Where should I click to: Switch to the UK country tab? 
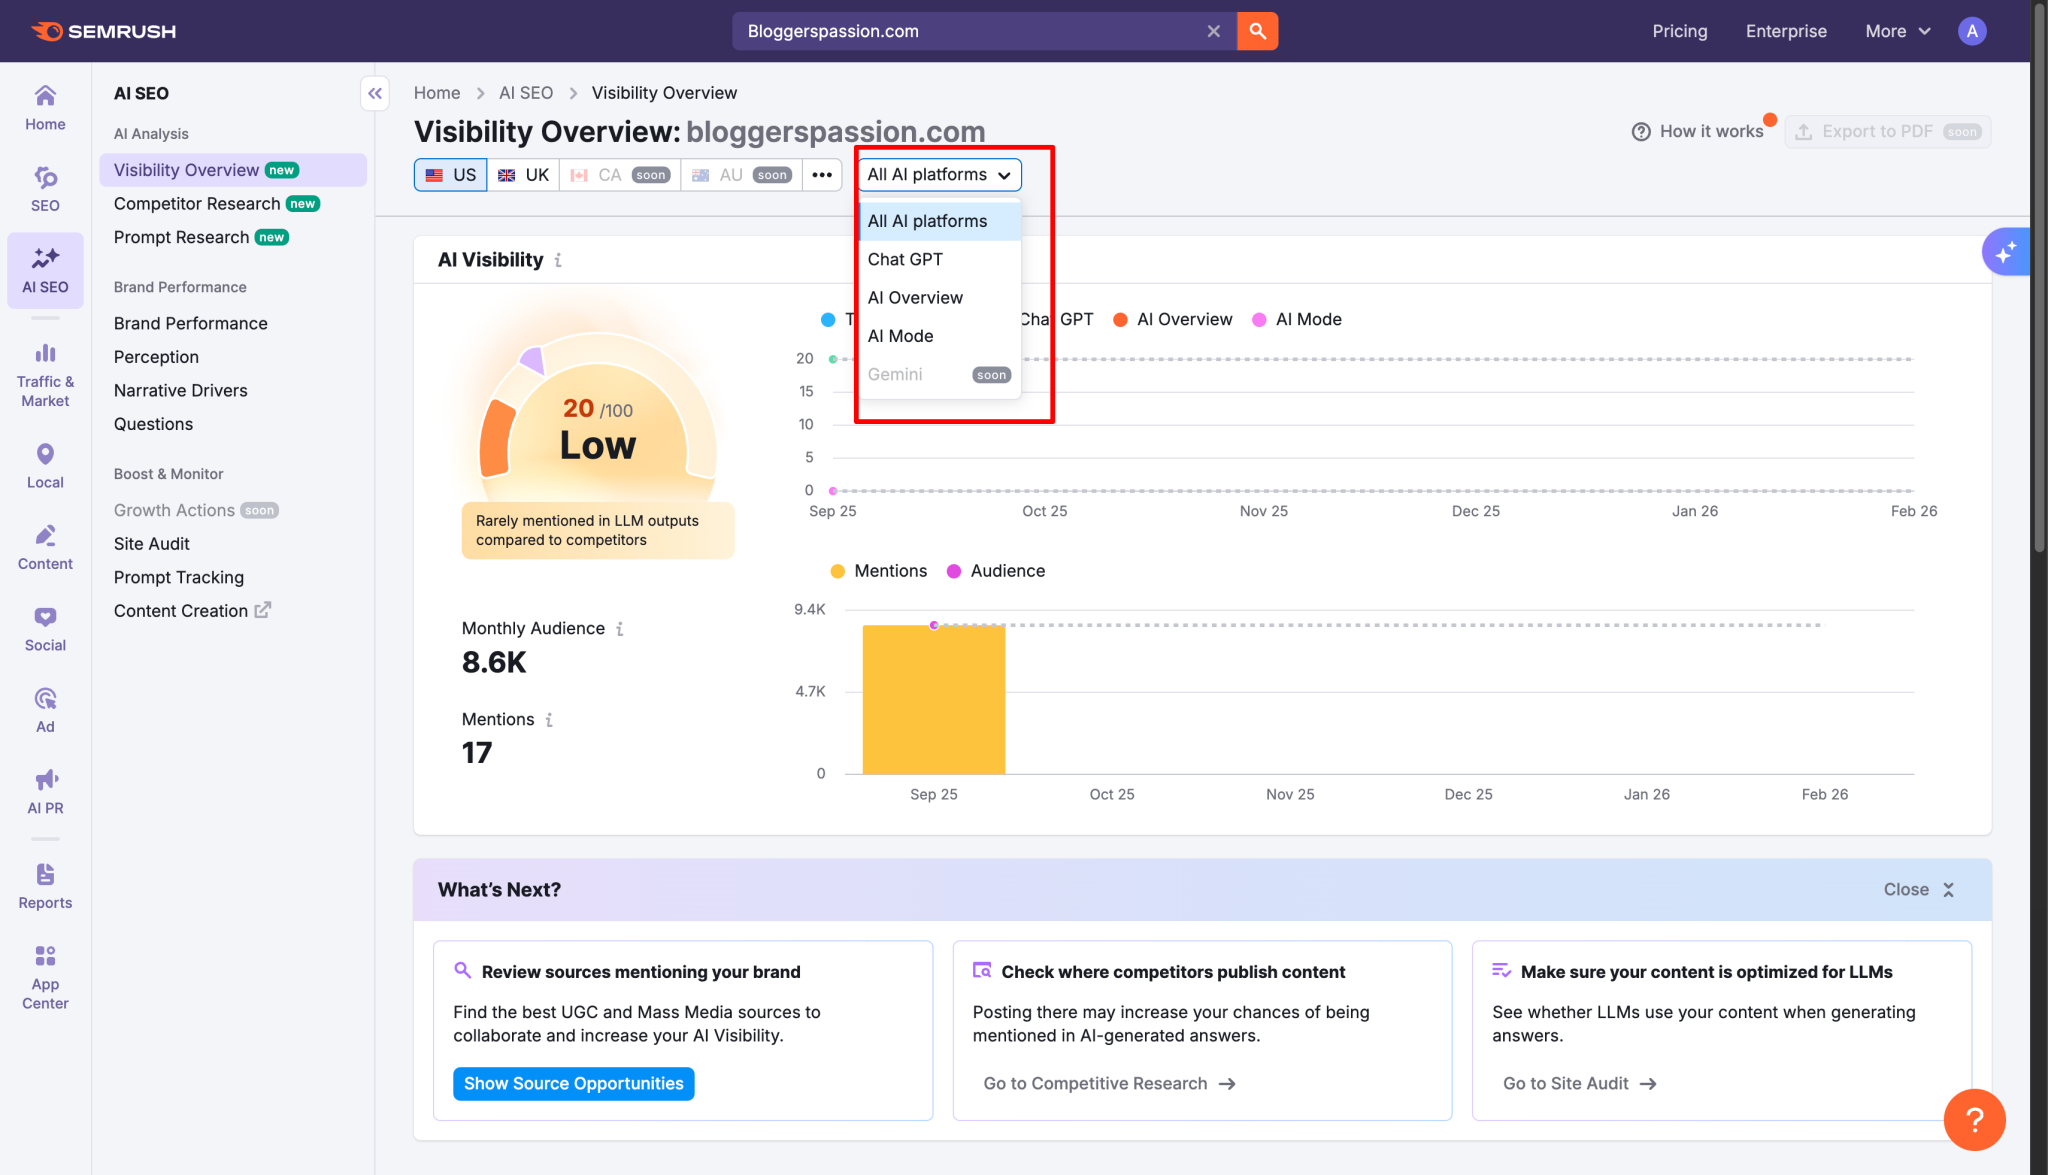[x=522, y=174]
